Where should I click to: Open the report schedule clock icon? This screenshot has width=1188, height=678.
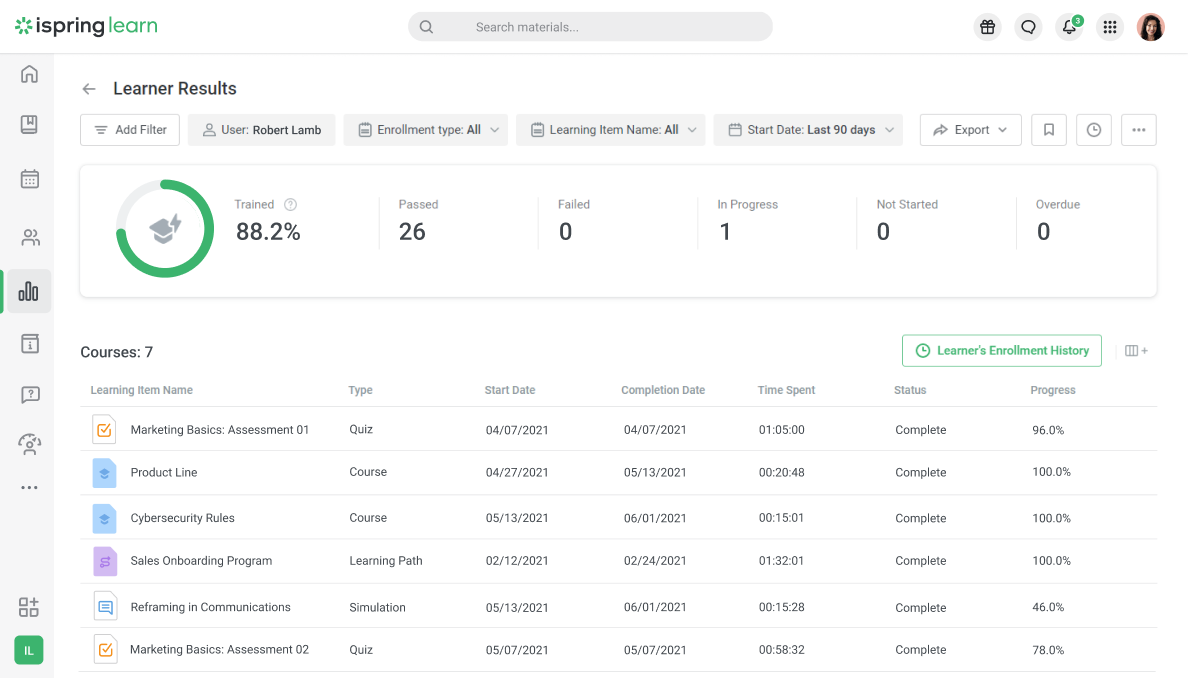tap(1093, 129)
